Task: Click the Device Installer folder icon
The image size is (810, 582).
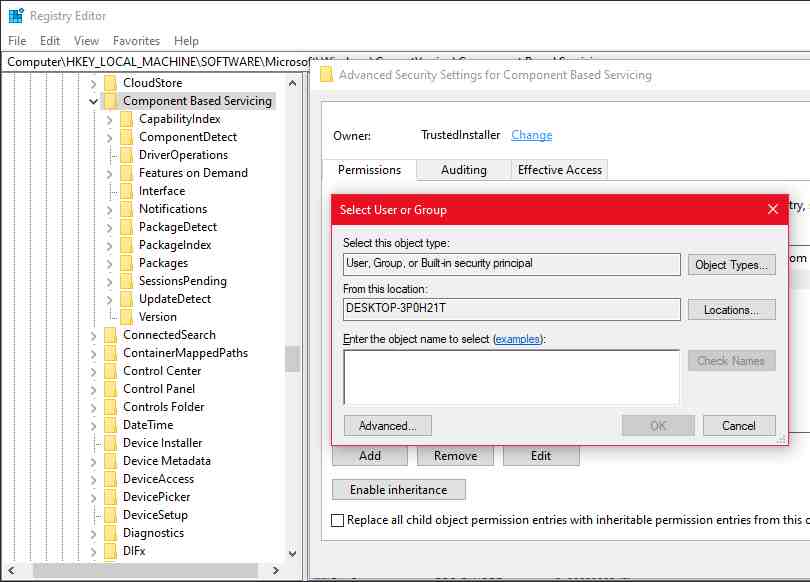Action: tap(111, 443)
